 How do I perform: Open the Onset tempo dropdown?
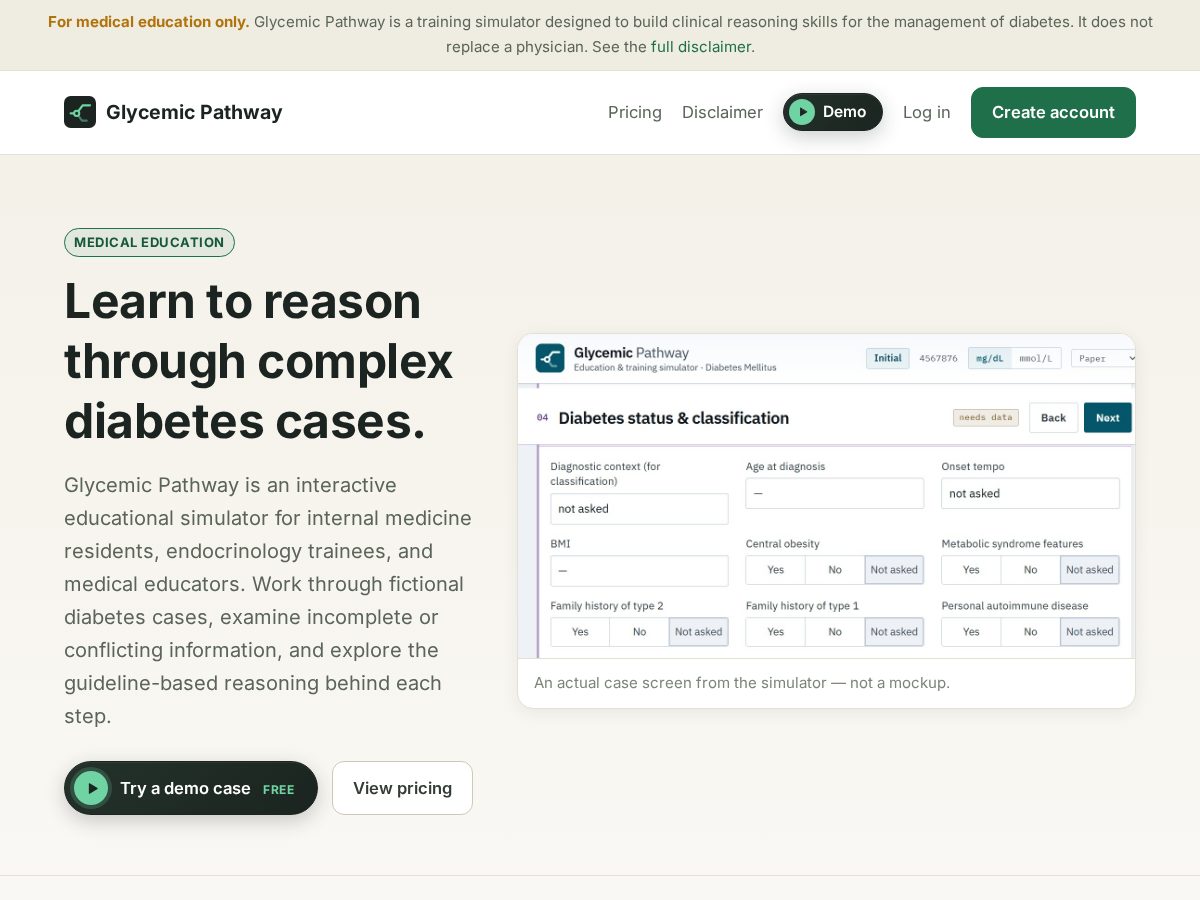(x=1030, y=493)
